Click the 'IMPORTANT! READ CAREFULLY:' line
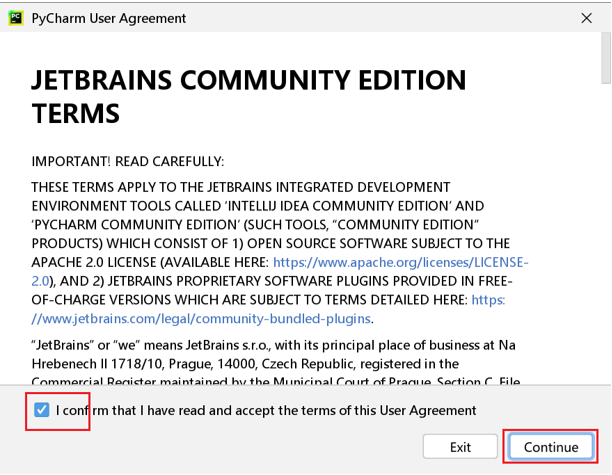 [x=128, y=161]
